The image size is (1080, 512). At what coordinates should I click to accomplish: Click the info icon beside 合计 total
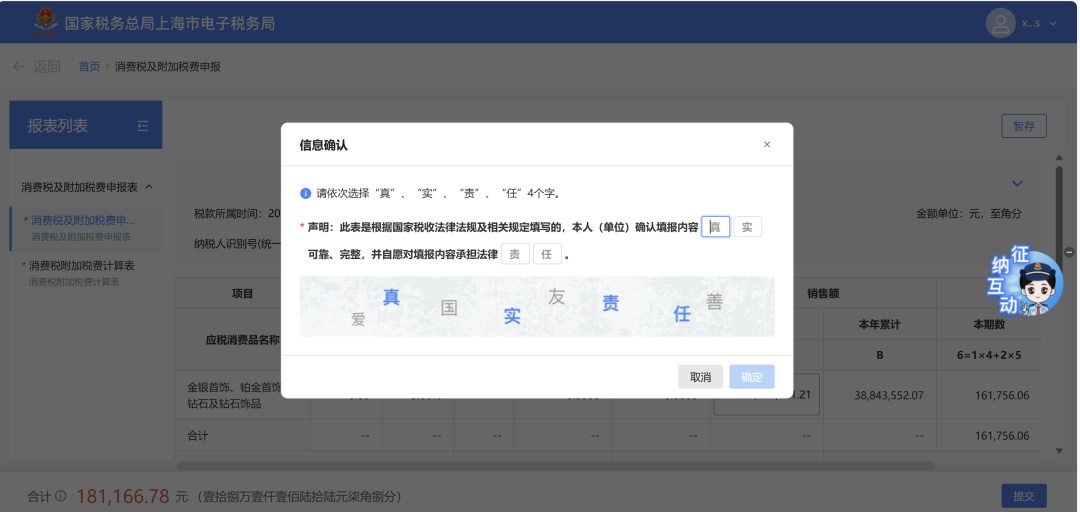point(61,496)
